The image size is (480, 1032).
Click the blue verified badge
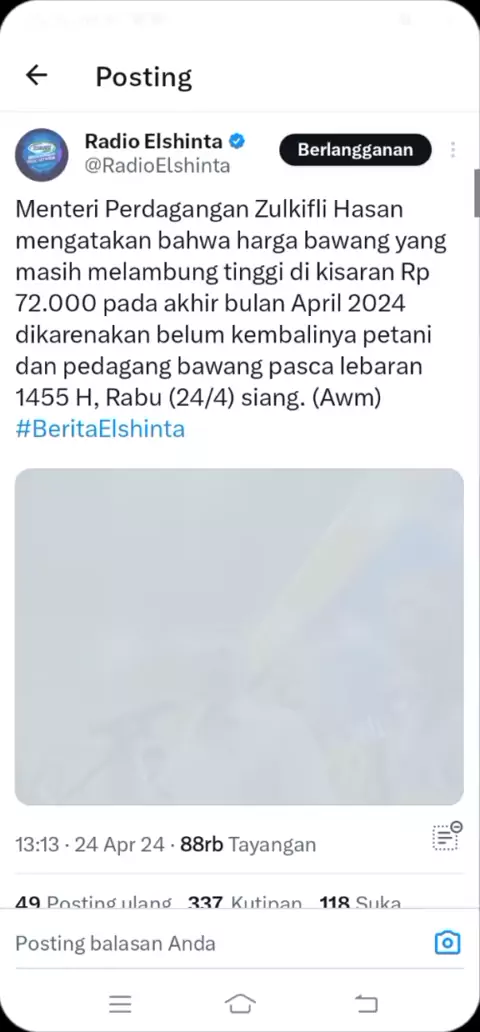[x=236, y=140]
